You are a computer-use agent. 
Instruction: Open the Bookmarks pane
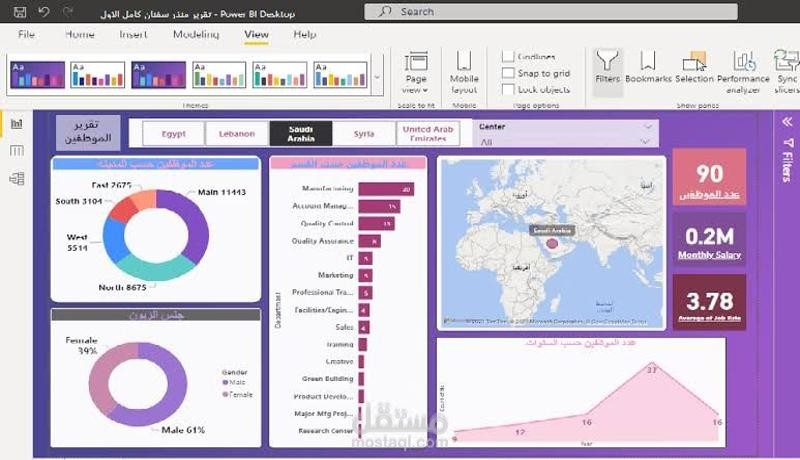point(648,66)
